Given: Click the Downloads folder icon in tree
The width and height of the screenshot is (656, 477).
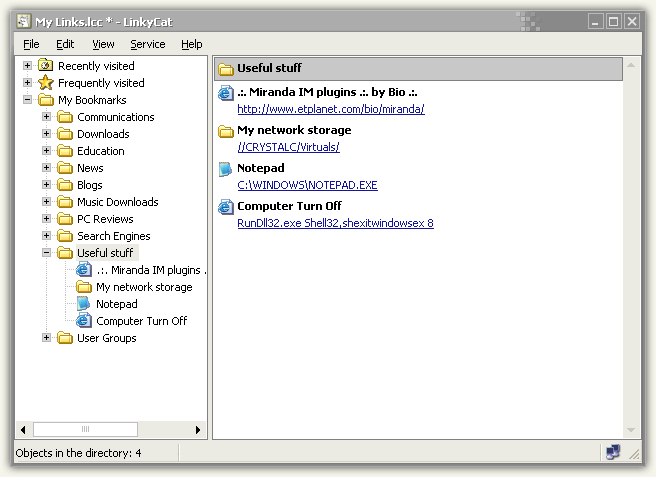Looking at the screenshot, I should pyautogui.click(x=64, y=134).
